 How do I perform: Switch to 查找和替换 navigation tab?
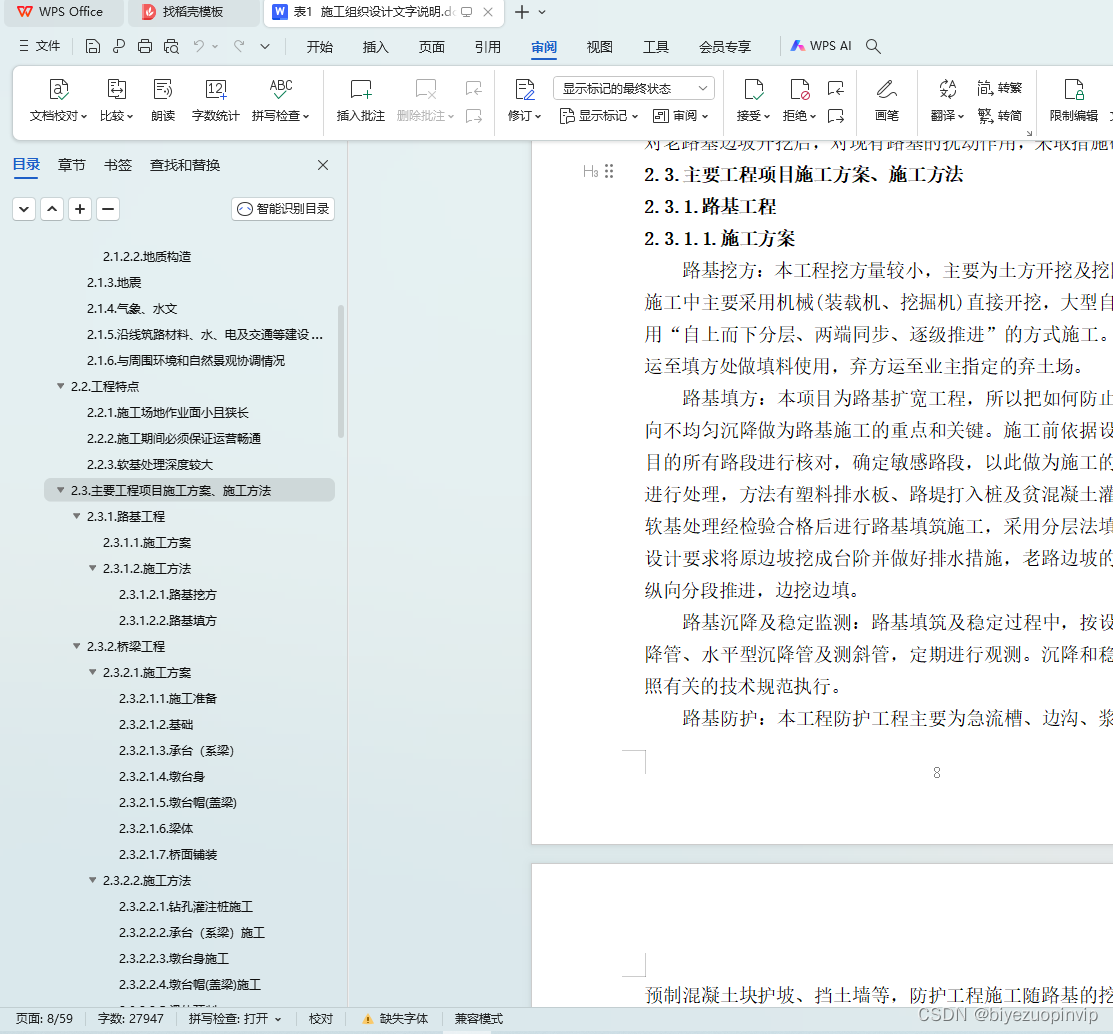(185, 165)
